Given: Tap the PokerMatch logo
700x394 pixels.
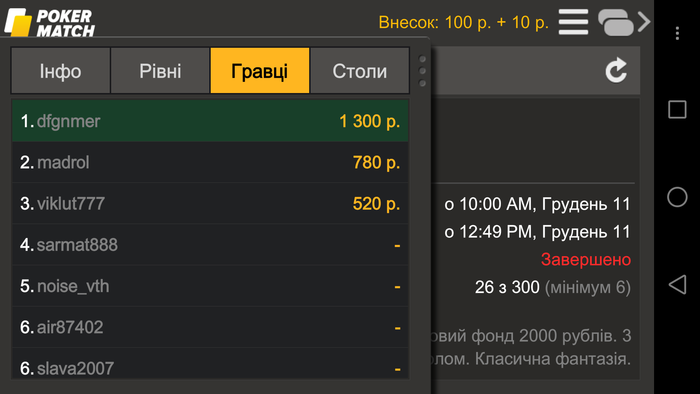Looking at the screenshot, I should (x=50, y=22).
